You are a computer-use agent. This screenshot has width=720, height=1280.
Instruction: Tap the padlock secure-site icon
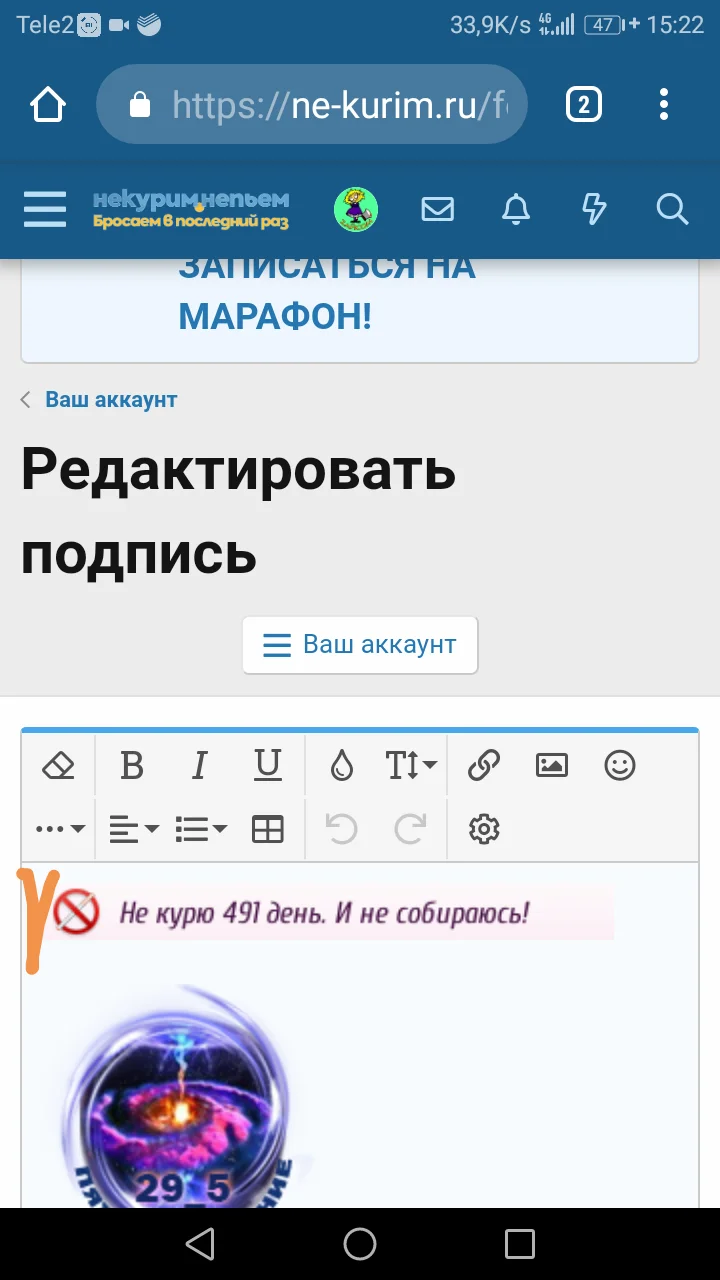click(140, 104)
